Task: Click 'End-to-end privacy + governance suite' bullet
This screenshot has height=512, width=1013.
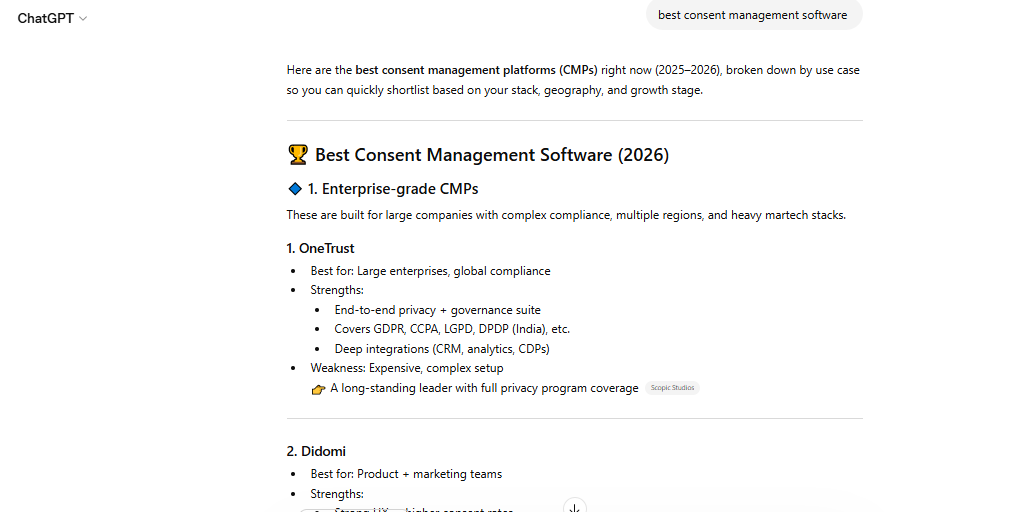Action: click(x=437, y=310)
